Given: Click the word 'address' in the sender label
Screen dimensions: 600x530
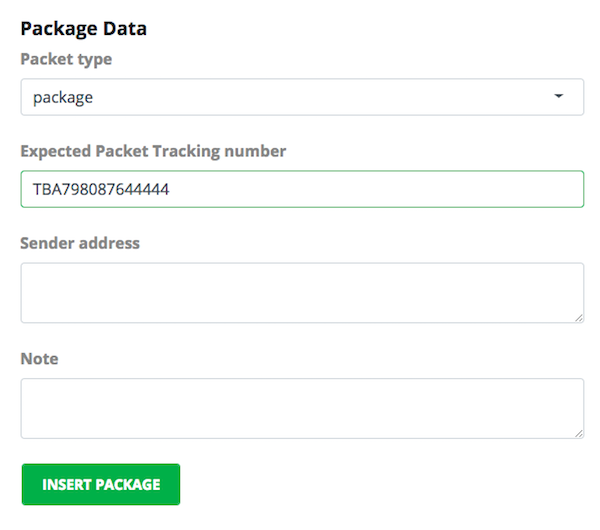Looking at the screenshot, I should [109, 243].
